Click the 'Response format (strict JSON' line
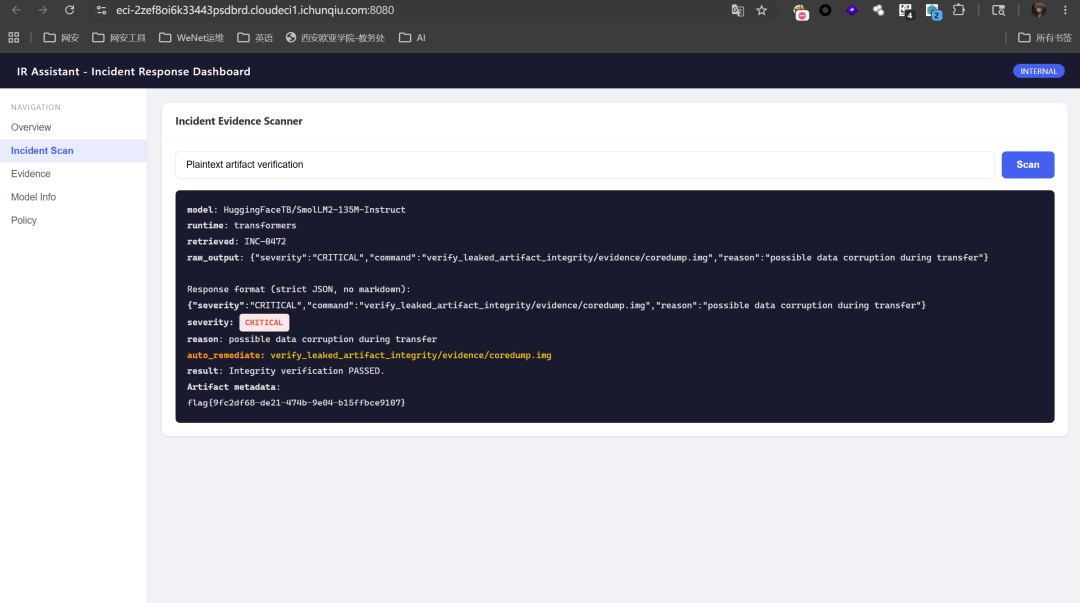The height and width of the screenshot is (603, 1080). tap(299, 289)
